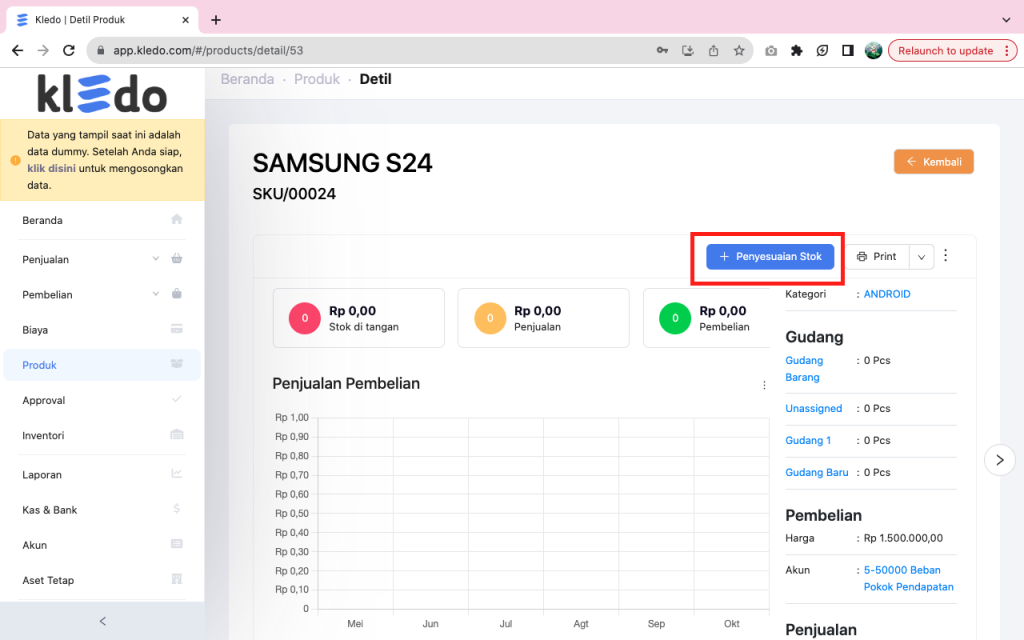Image resolution: width=1024 pixels, height=640 pixels.
Task: Select Produk in the sidebar
Action: click(x=102, y=365)
